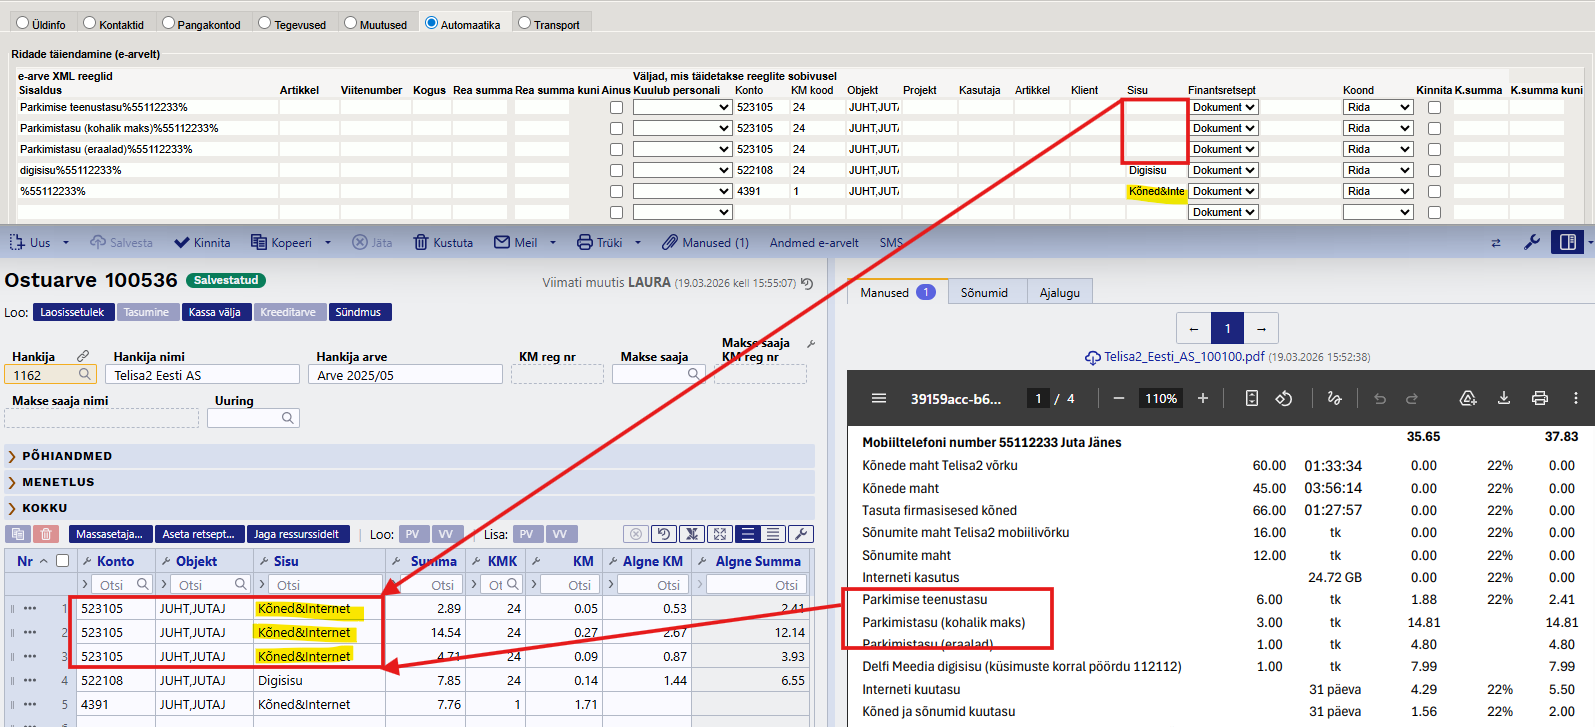Click the Kustuta trash icon in toolbar
The image size is (1595, 727).
pos(421,243)
